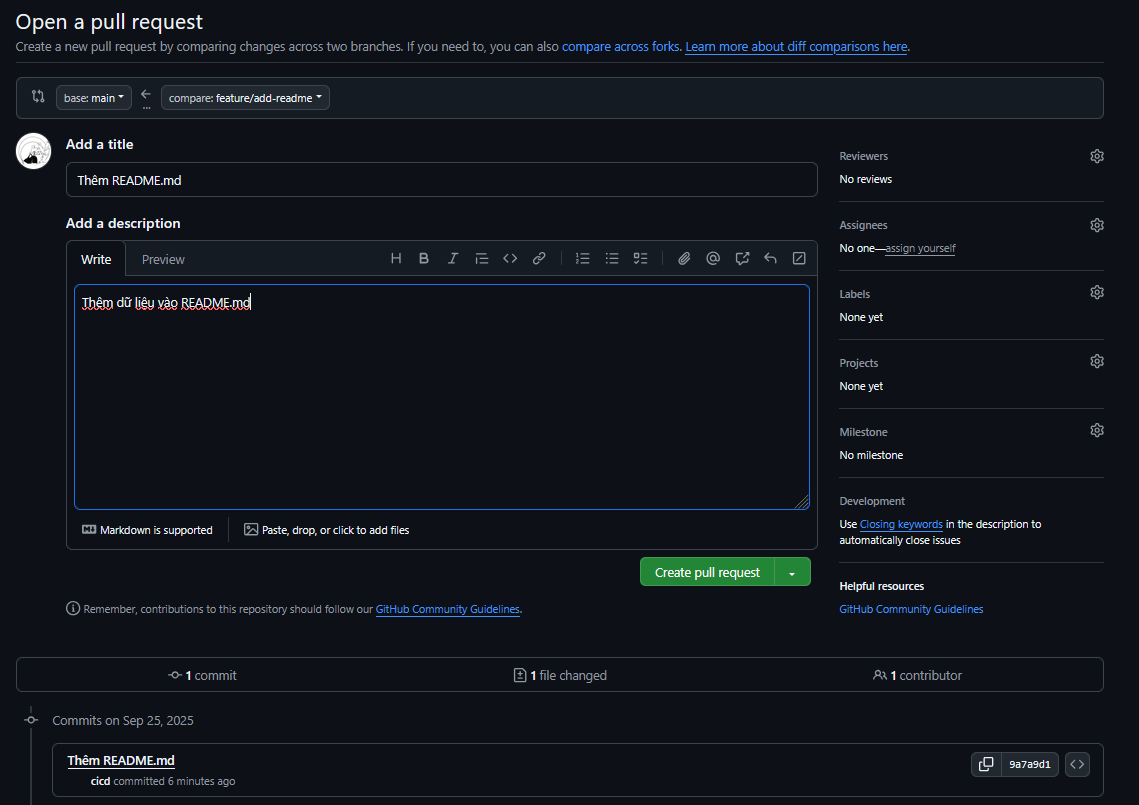This screenshot has width=1139, height=805.
Task: Copy the full SHA for commit 9a7a9d1
Action: point(986,764)
